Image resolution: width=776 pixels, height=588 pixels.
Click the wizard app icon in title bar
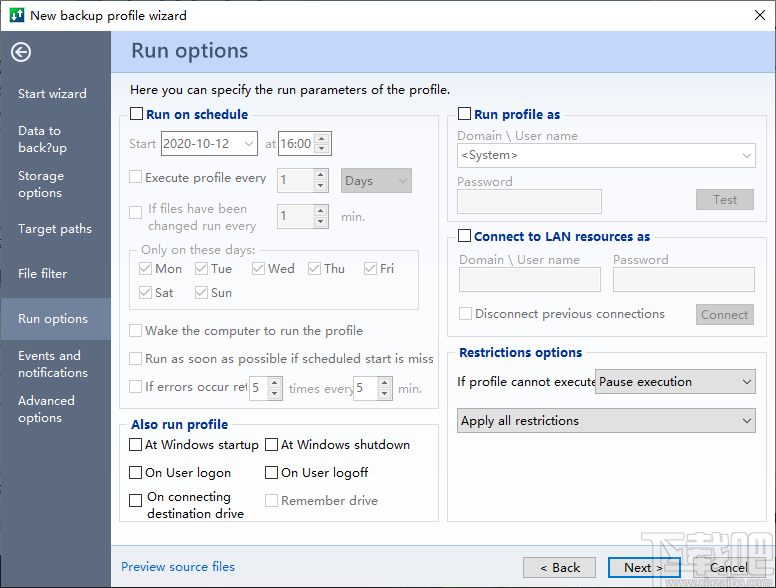(15, 15)
